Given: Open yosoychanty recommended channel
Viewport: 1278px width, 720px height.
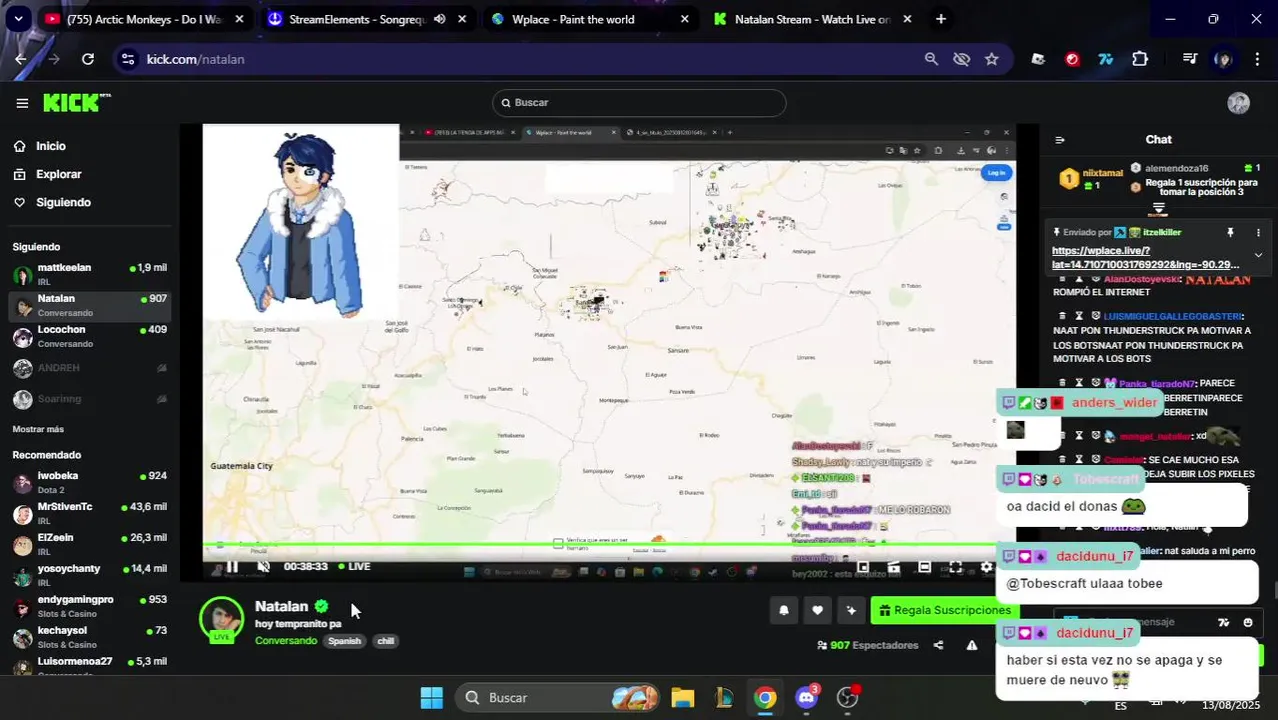Looking at the screenshot, I should pyautogui.click(x=90, y=575).
